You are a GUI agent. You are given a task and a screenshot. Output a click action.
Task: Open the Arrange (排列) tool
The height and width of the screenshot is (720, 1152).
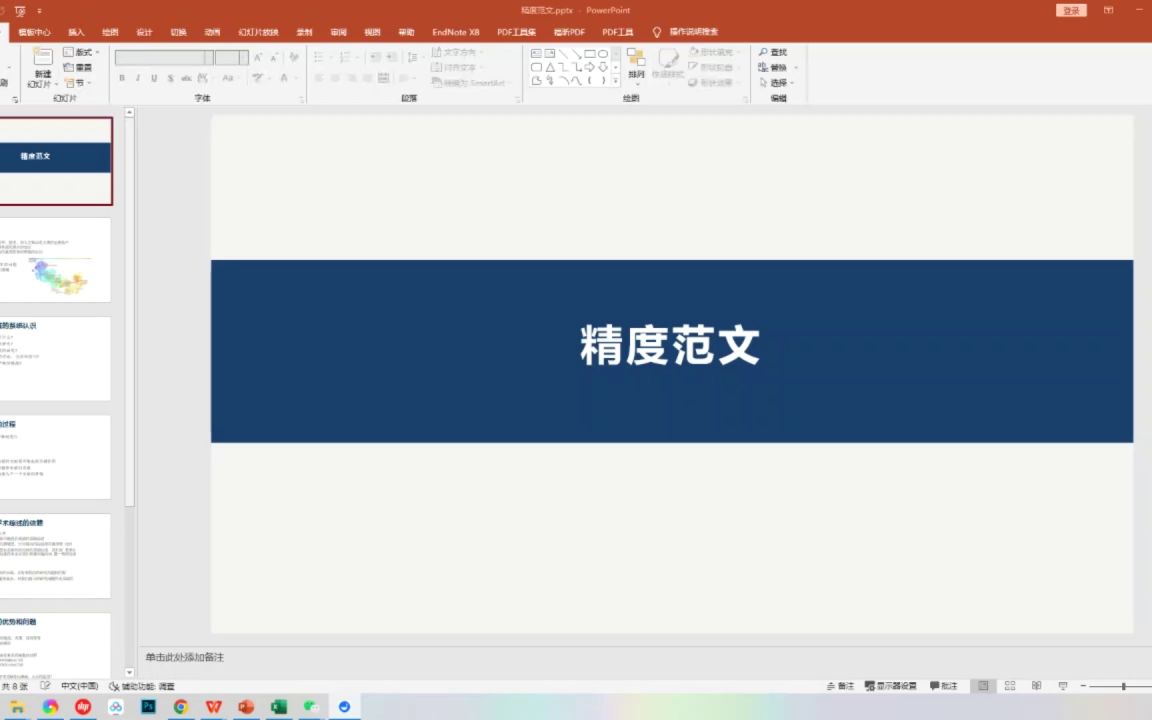tap(635, 64)
